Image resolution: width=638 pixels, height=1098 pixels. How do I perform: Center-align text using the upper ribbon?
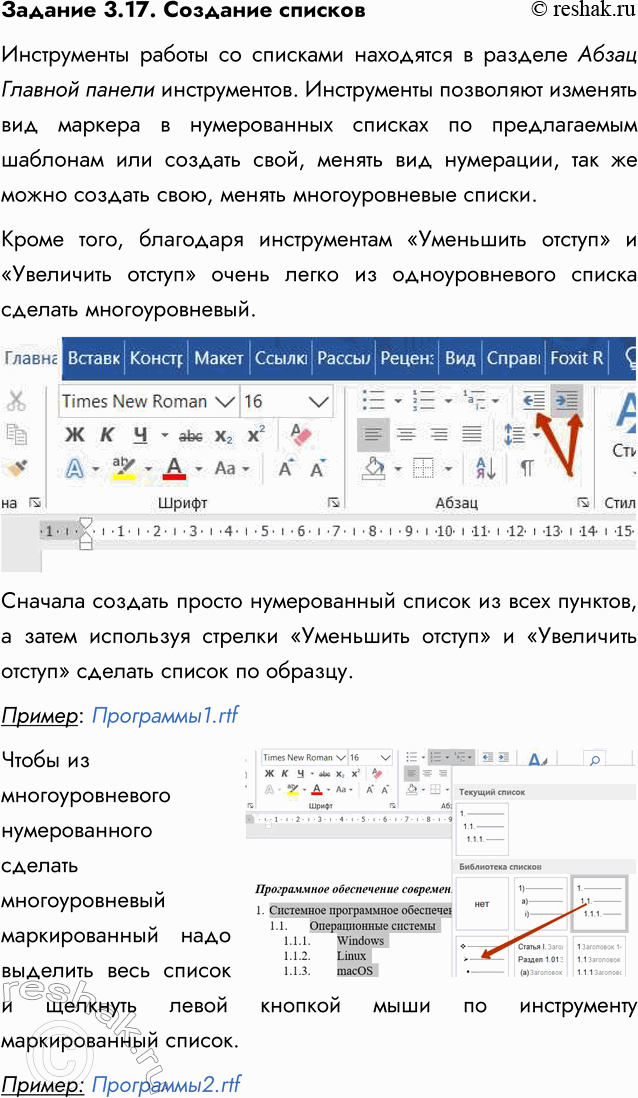(406, 434)
